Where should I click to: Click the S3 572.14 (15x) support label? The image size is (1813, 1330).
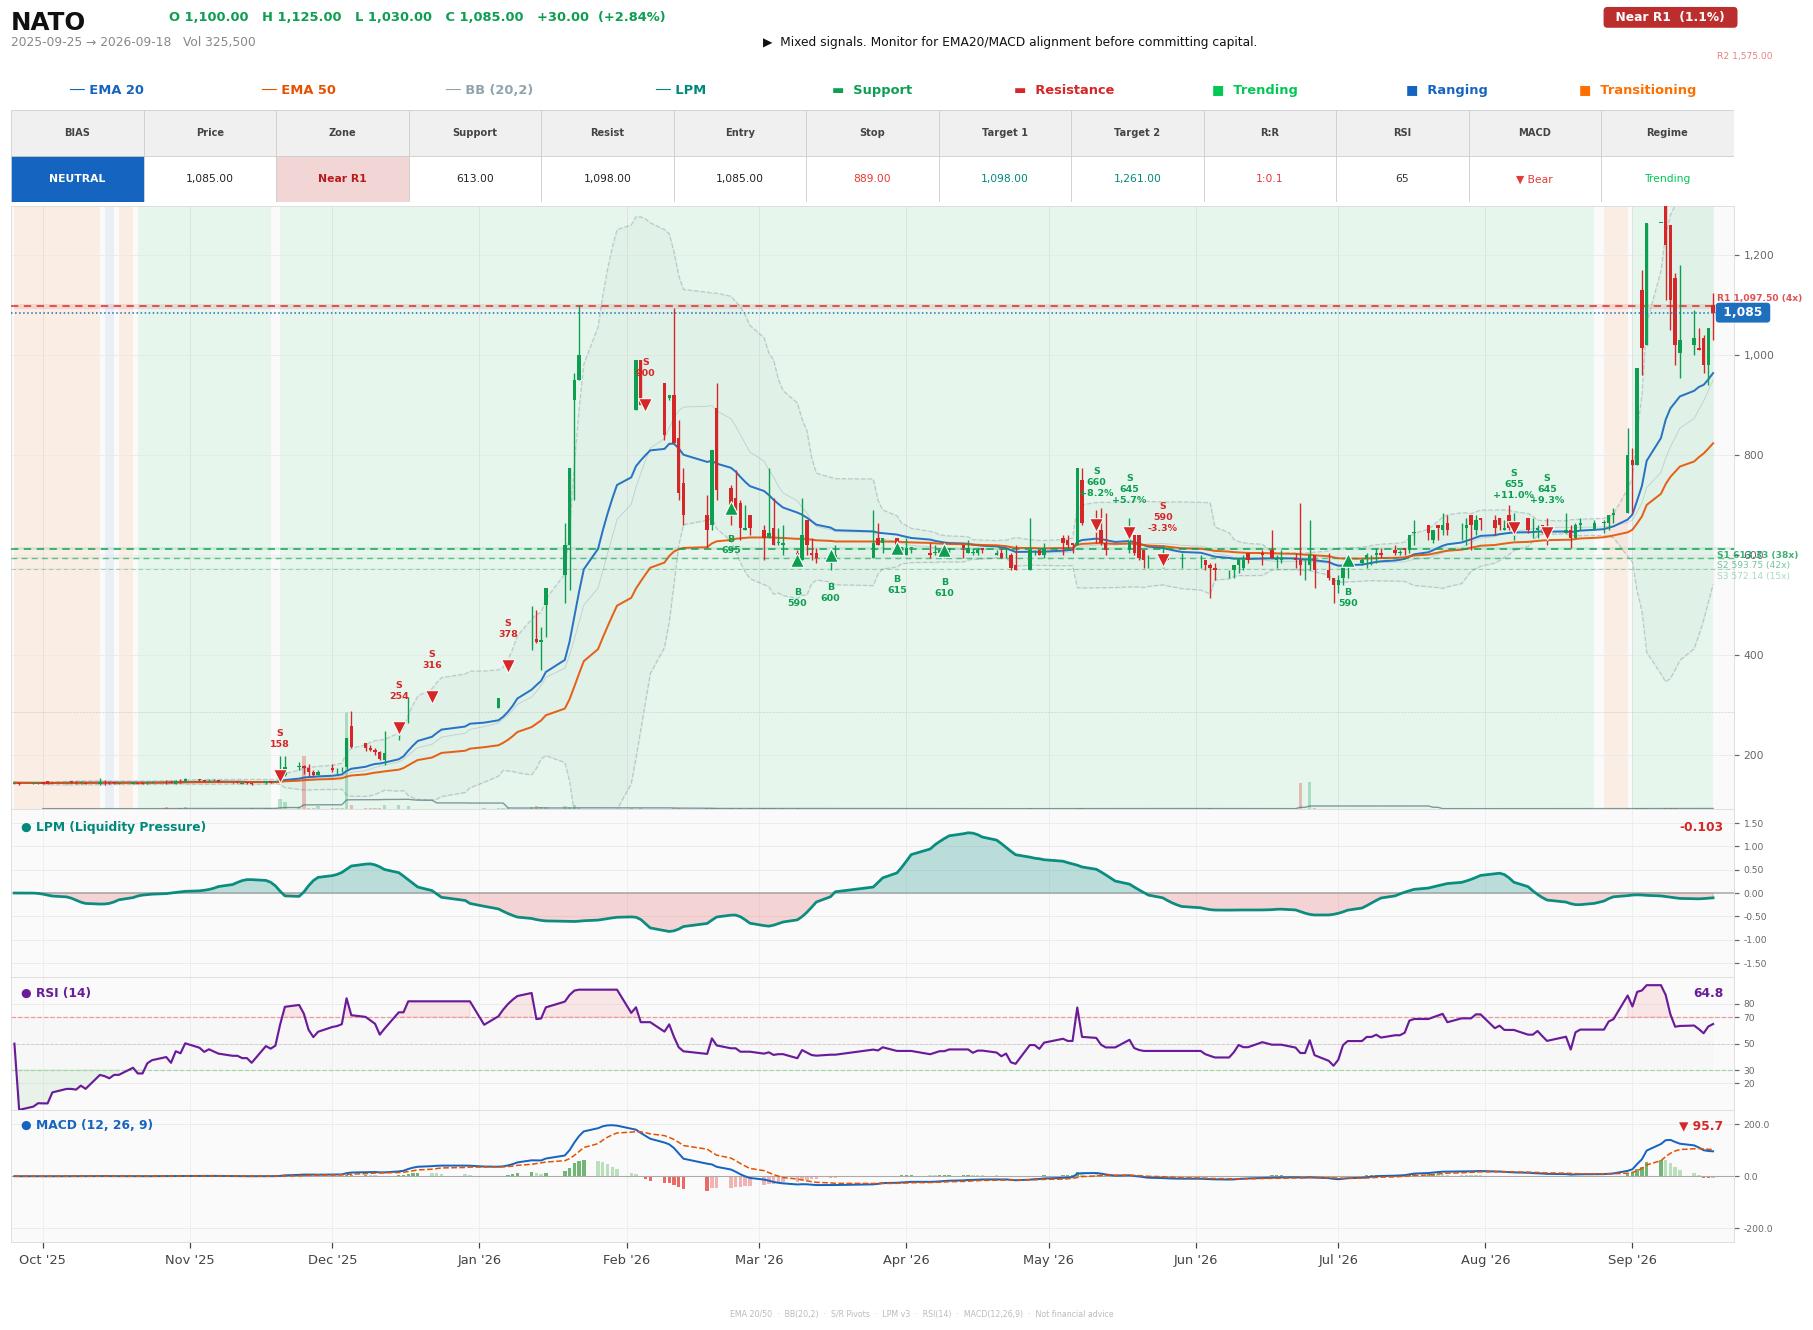point(1753,576)
